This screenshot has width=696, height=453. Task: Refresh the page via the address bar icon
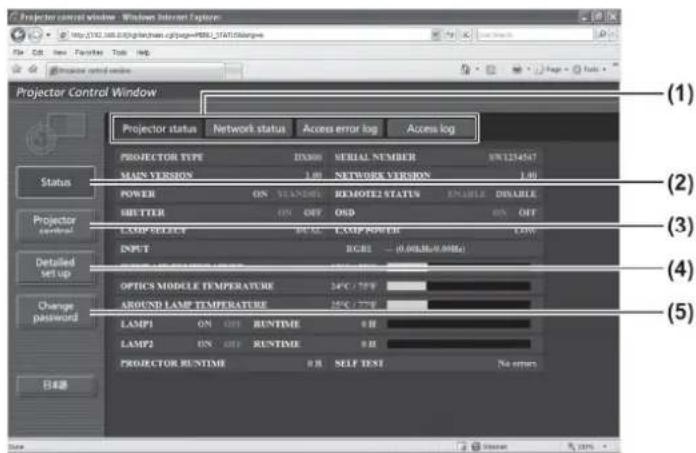tap(450, 35)
